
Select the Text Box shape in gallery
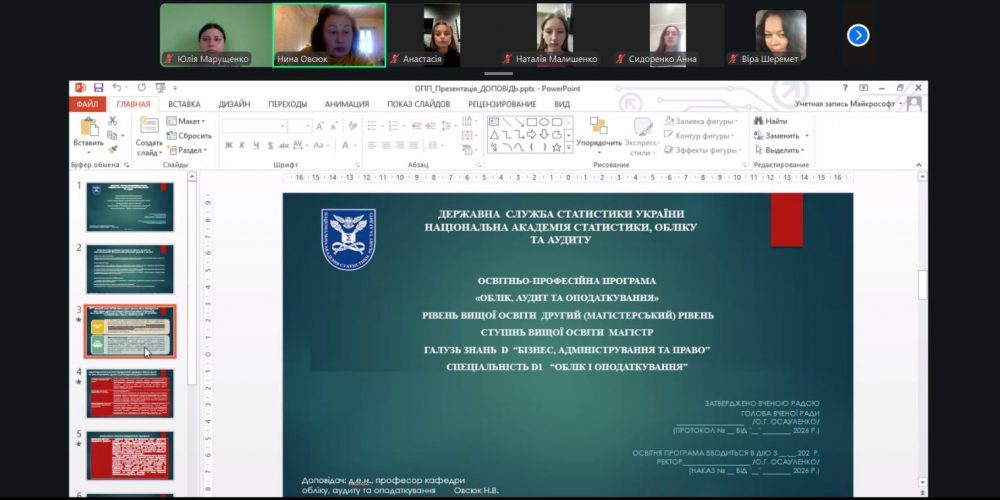494,122
